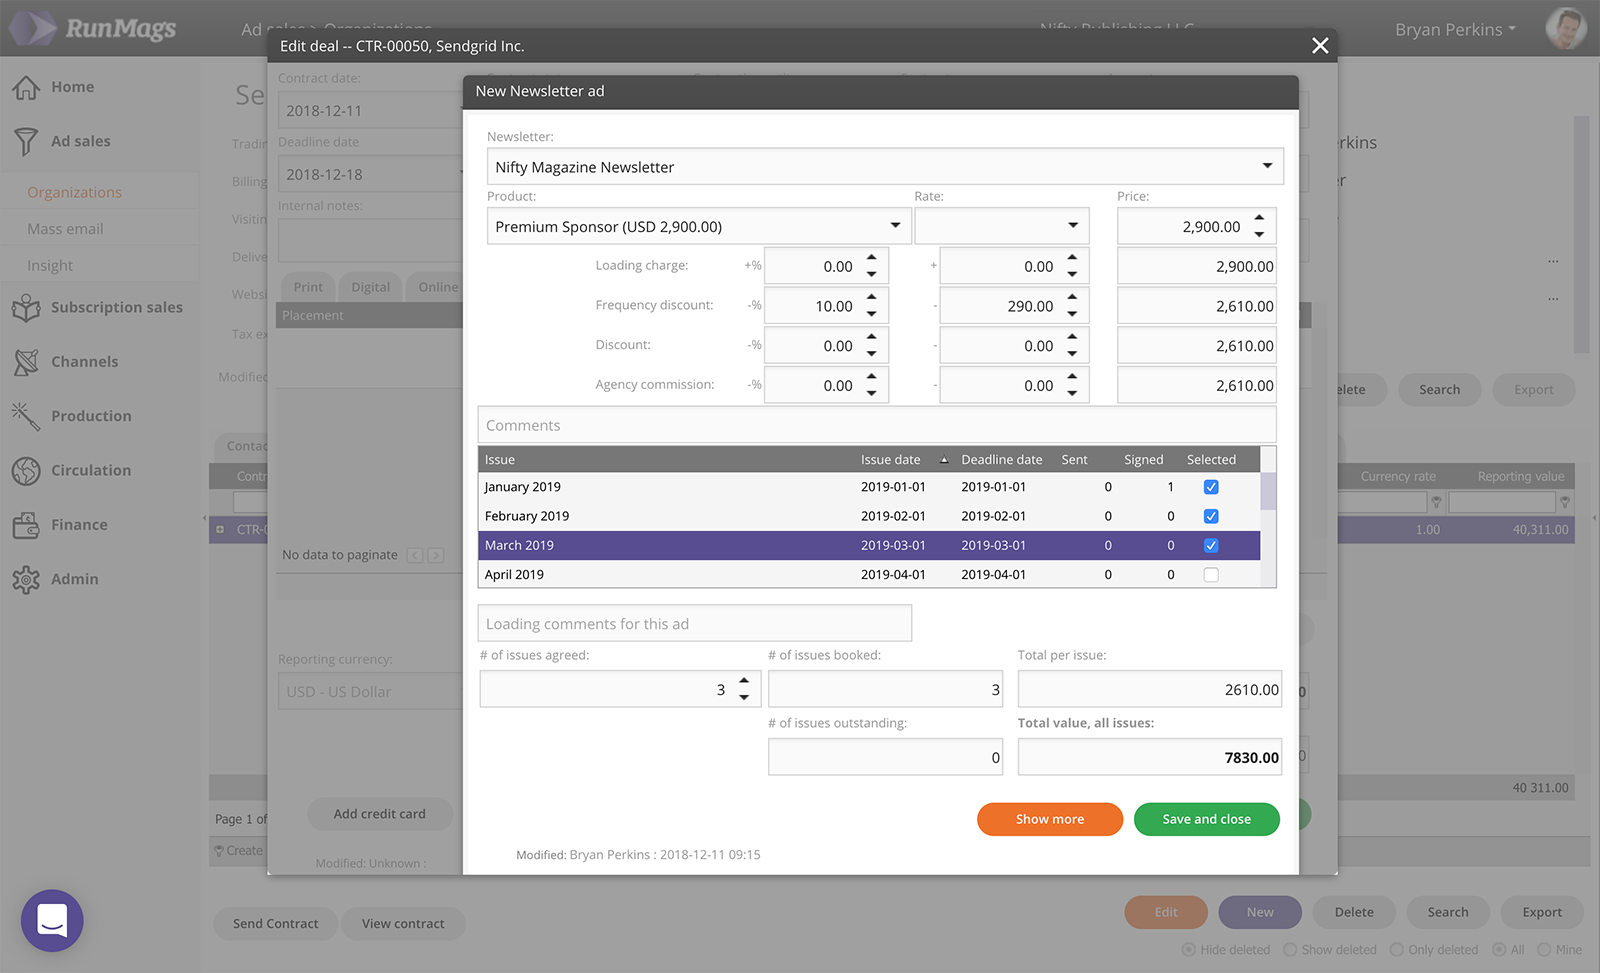Switch to the Print tab
The height and width of the screenshot is (973, 1600).
pyautogui.click(x=308, y=287)
